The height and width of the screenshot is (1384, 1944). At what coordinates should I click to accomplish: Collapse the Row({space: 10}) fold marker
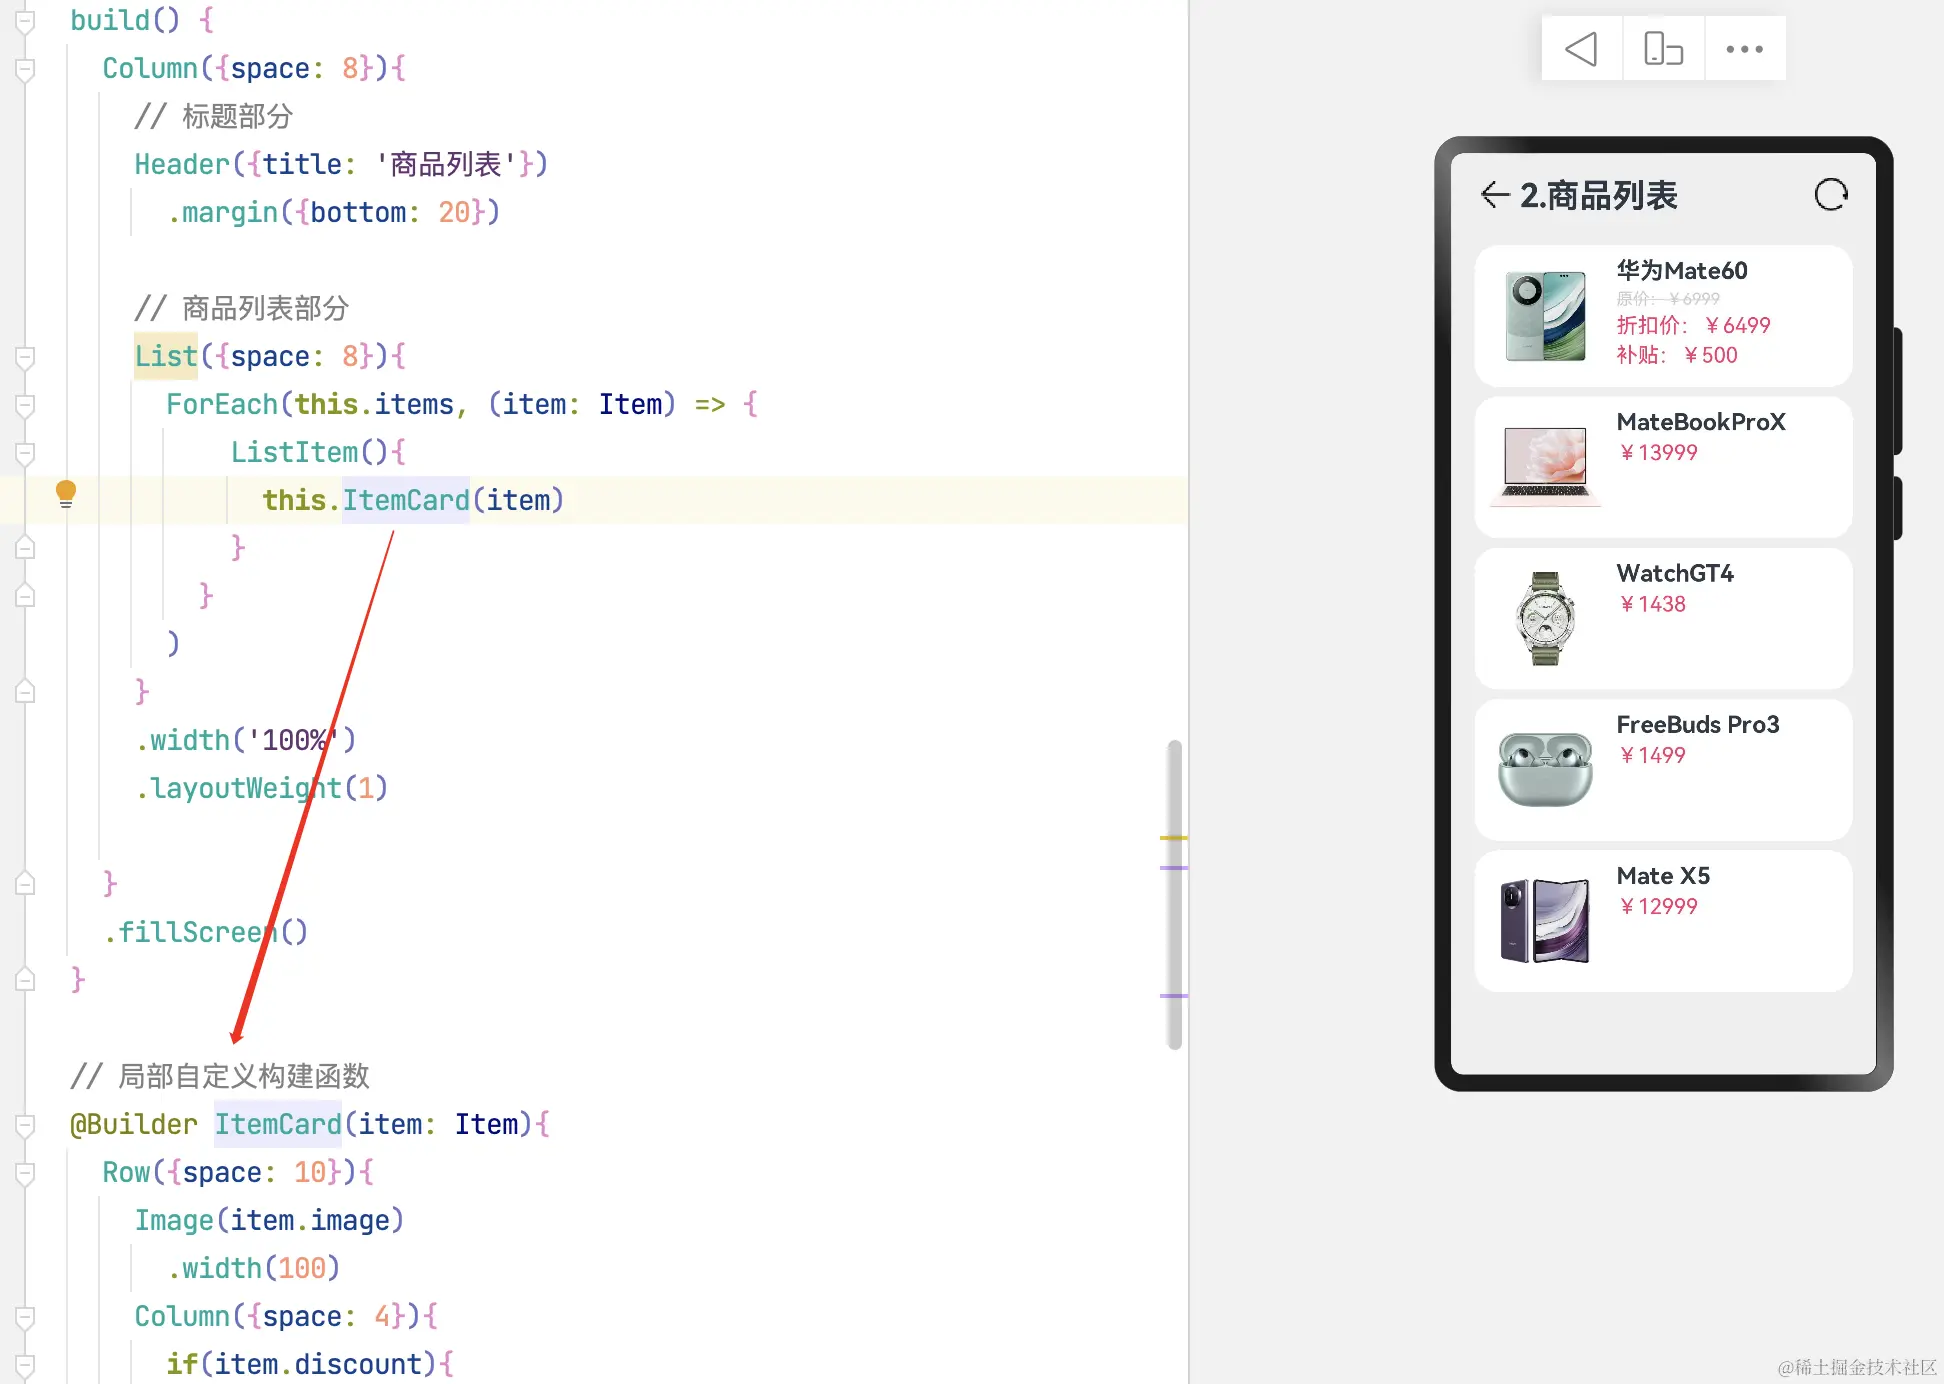point(26,1174)
